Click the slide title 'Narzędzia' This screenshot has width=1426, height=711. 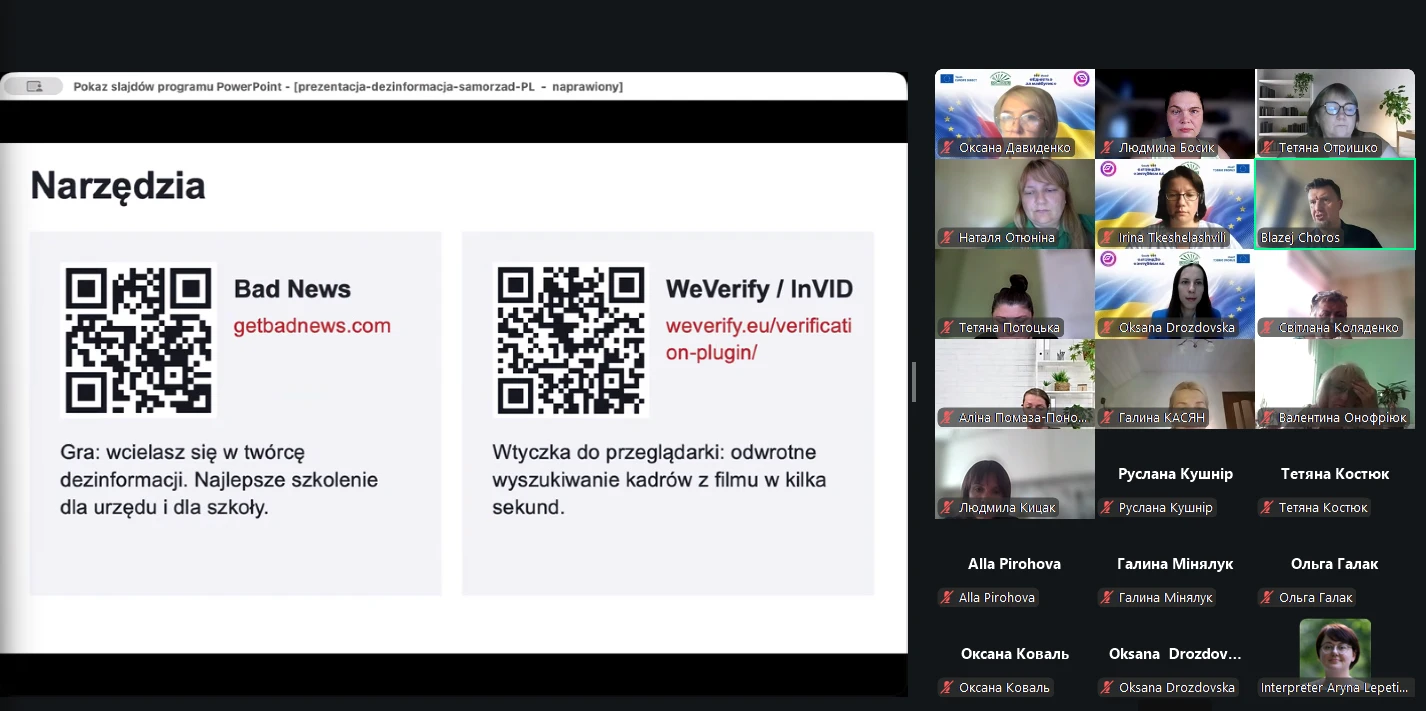[x=118, y=186]
